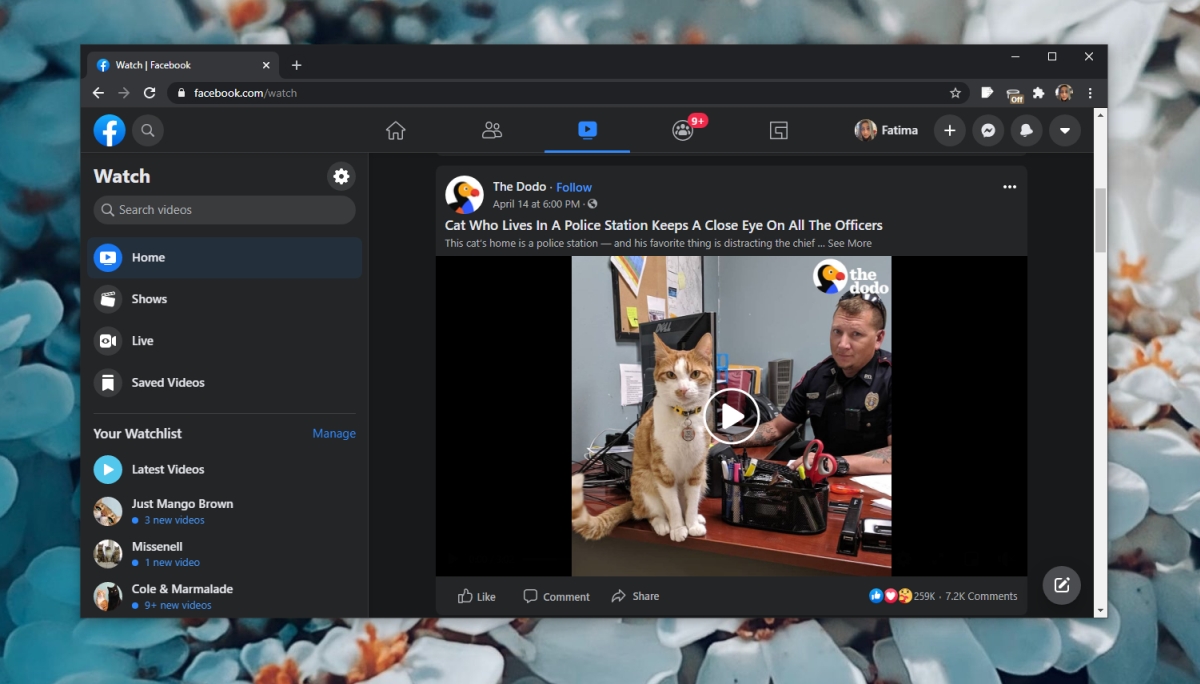Go to News Feed with the home icon
Screen dimensions: 1200x684
tap(395, 130)
